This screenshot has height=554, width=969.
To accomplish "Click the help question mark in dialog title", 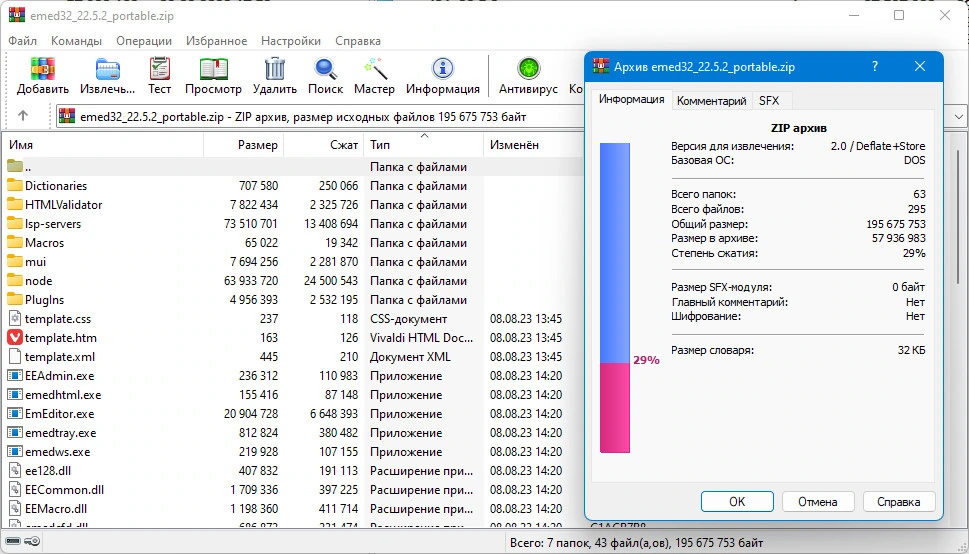I will (874, 66).
